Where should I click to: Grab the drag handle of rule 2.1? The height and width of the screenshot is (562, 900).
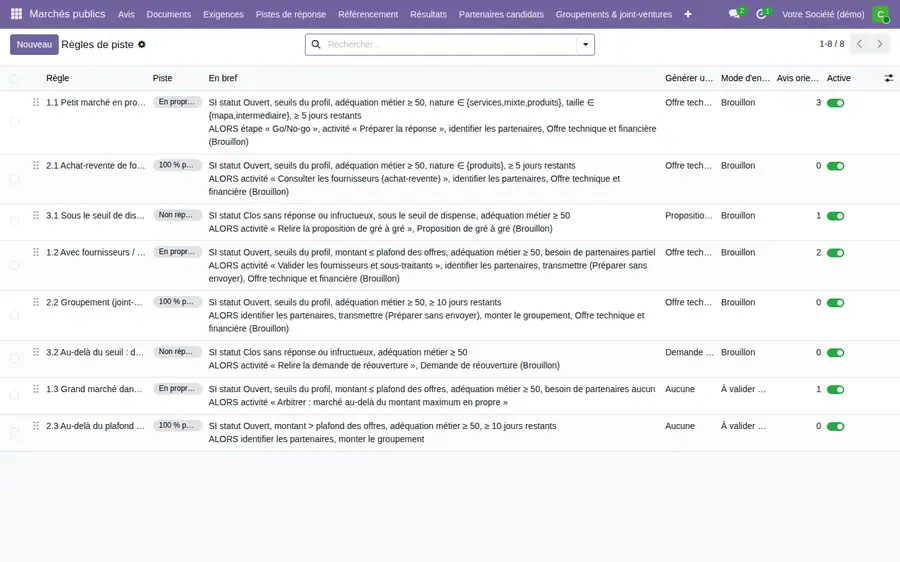(36, 165)
